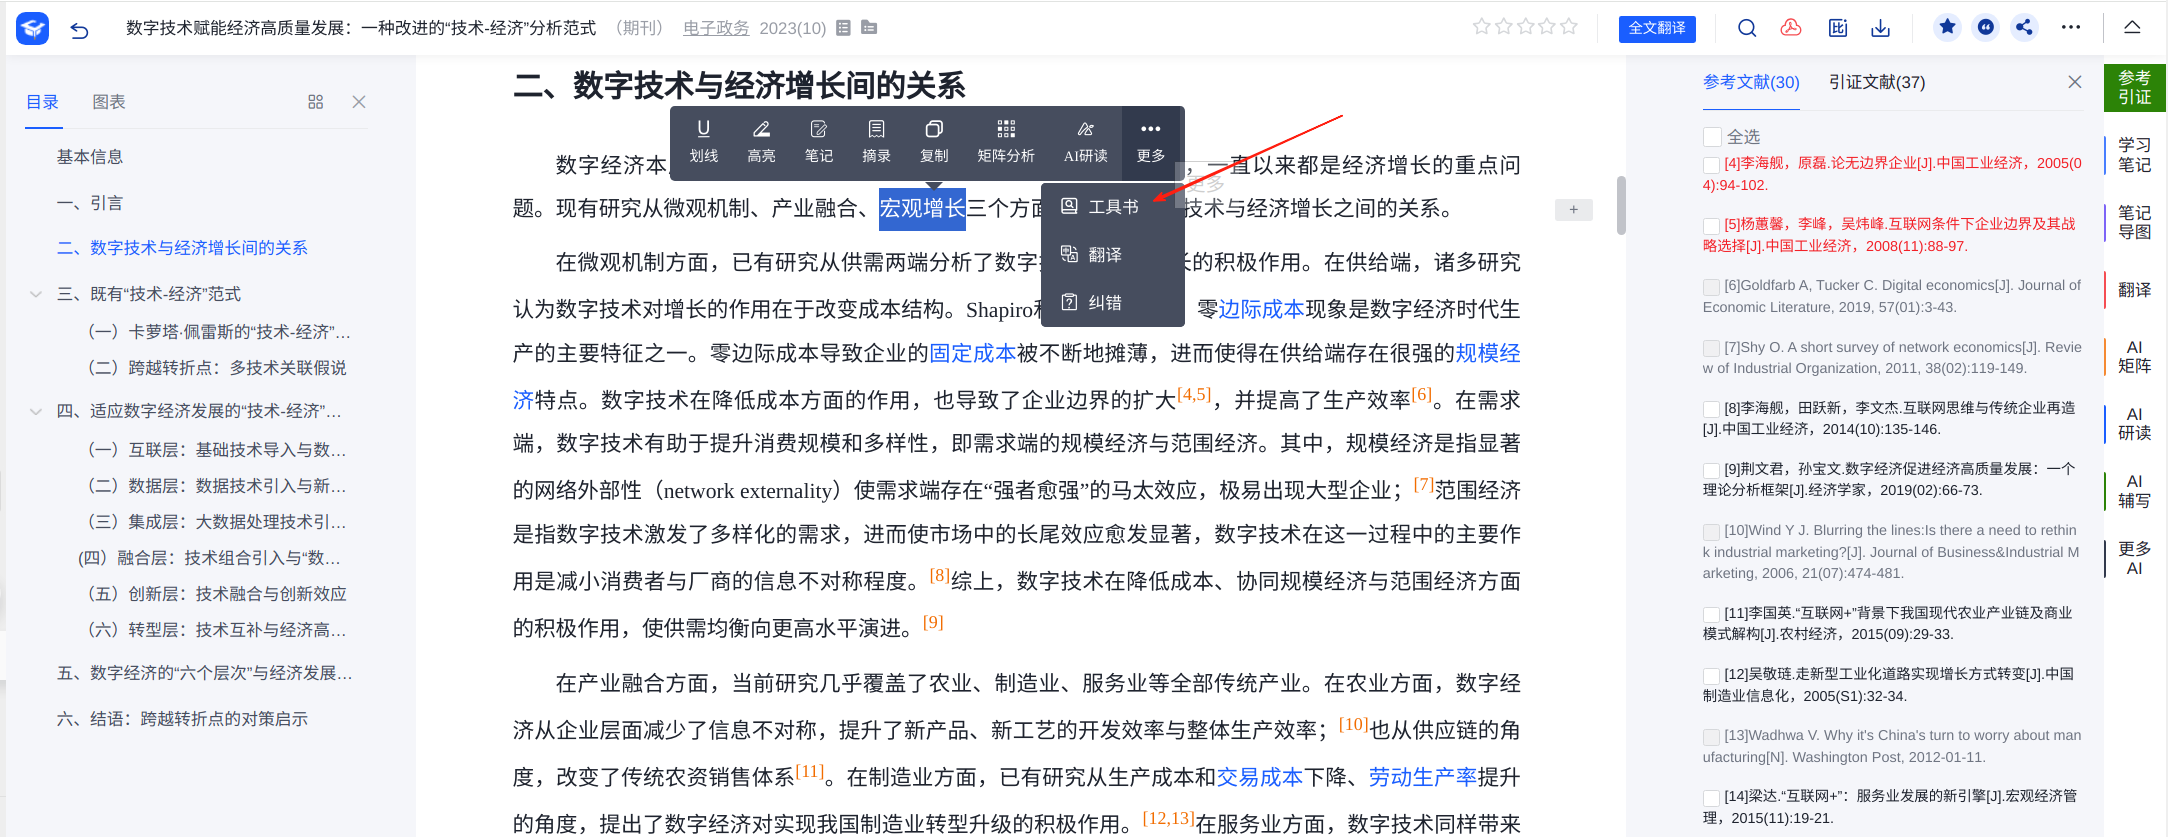Collapse the top header with up-arrow icon

pos(2132,27)
